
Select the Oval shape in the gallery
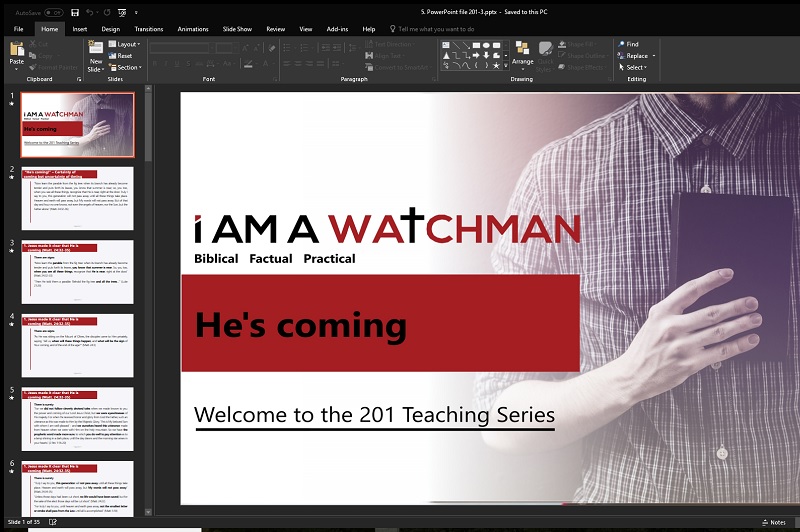click(486, 45)
